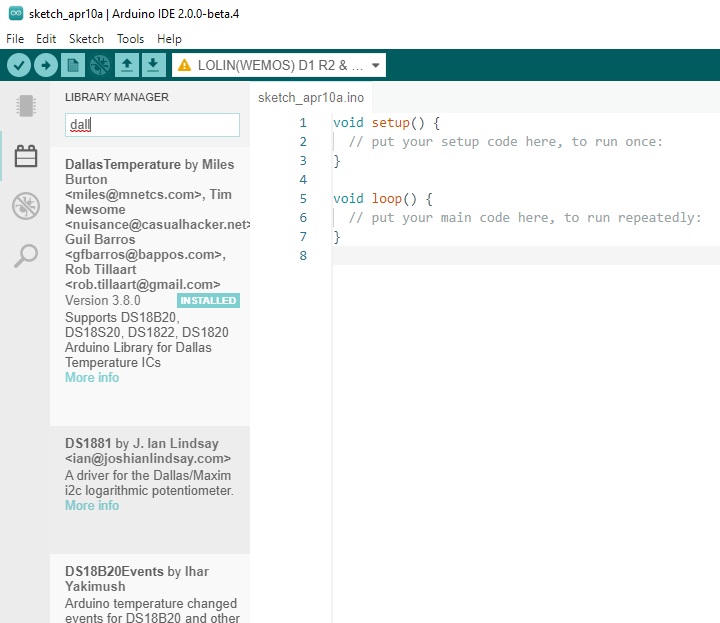Open More info for DS1881 library

[92, 505]
